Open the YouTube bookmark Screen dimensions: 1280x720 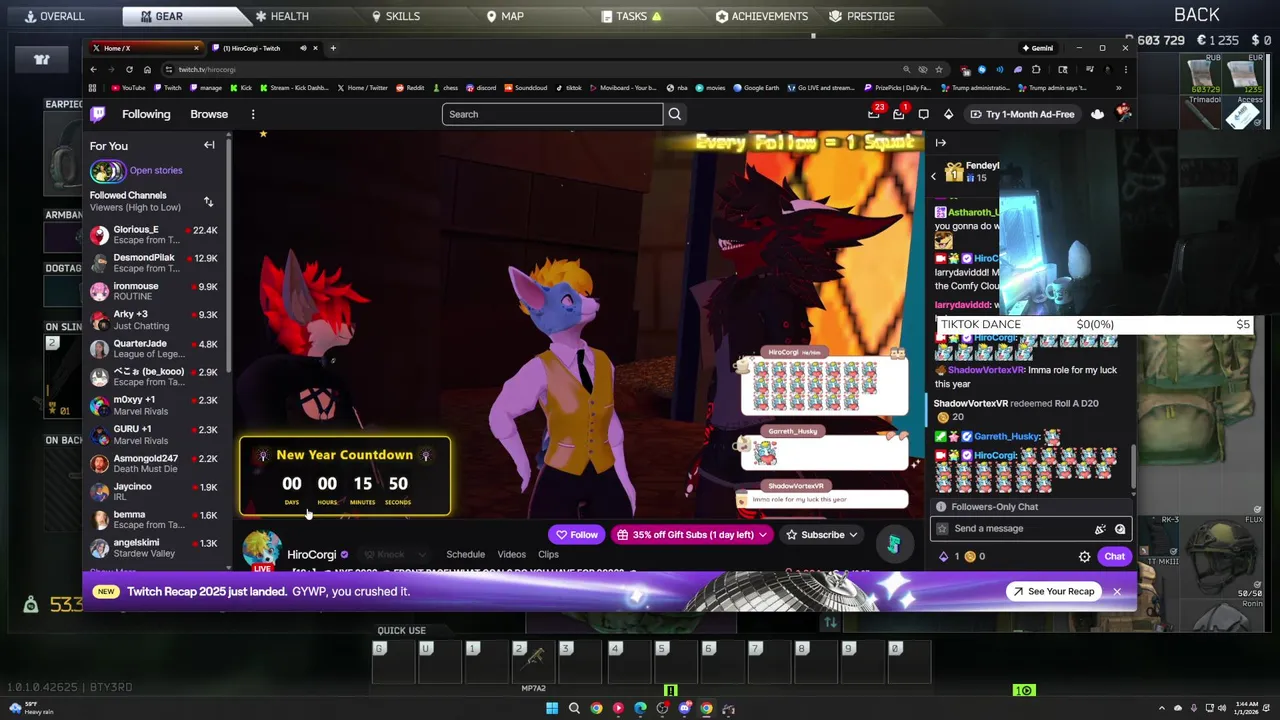click(x=128, y=88)
